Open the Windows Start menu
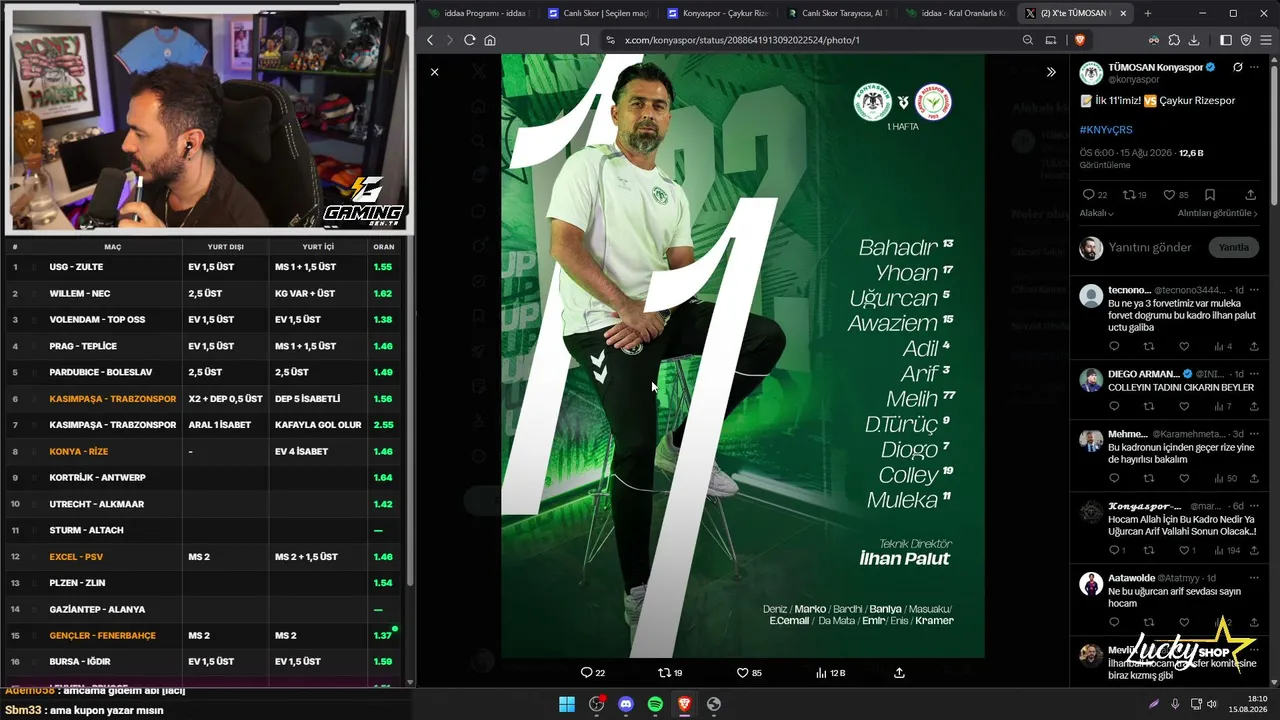1280x720 pixels. (x=567, y=704)
